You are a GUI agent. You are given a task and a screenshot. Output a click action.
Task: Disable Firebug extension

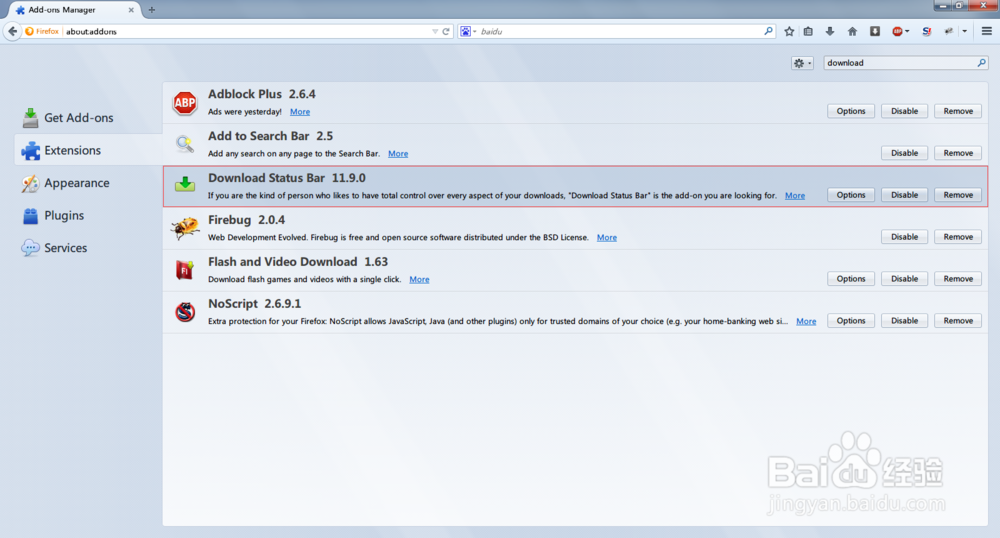coord(904,236)
